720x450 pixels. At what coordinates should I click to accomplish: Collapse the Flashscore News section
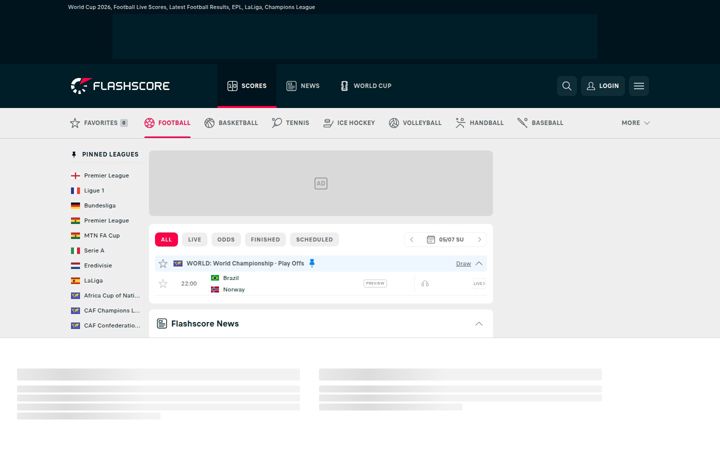[479, 324]
